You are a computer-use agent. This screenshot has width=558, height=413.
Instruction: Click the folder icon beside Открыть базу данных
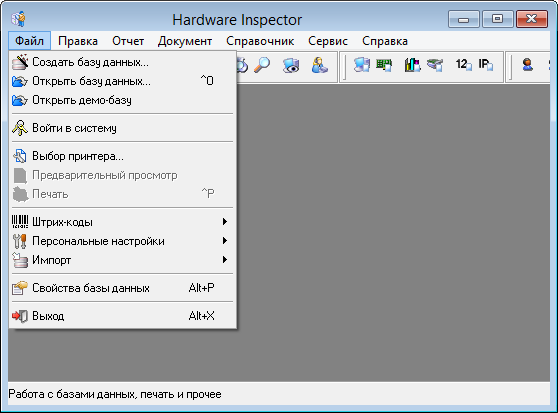[20, 81]
